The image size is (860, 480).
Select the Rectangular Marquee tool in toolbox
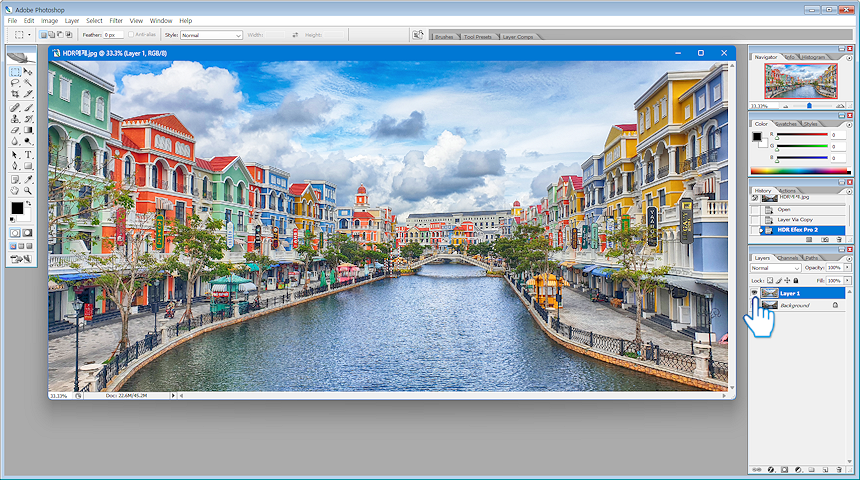pyautogui.click(x=15, y=72)
